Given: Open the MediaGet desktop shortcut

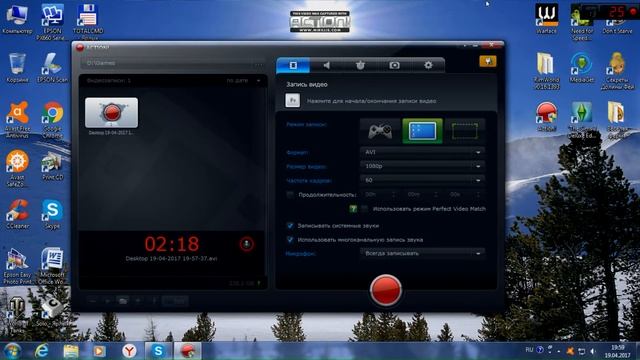Looking at the screenshot, I should (x=581, y=68).
